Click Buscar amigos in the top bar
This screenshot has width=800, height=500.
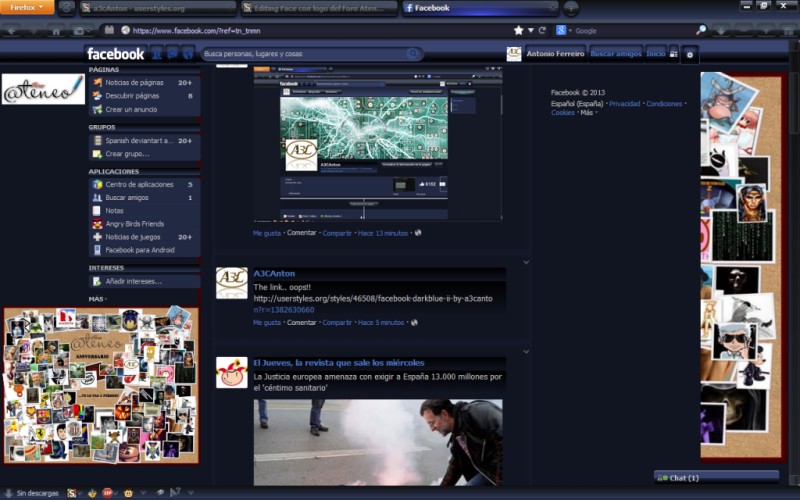coord(616,54)
